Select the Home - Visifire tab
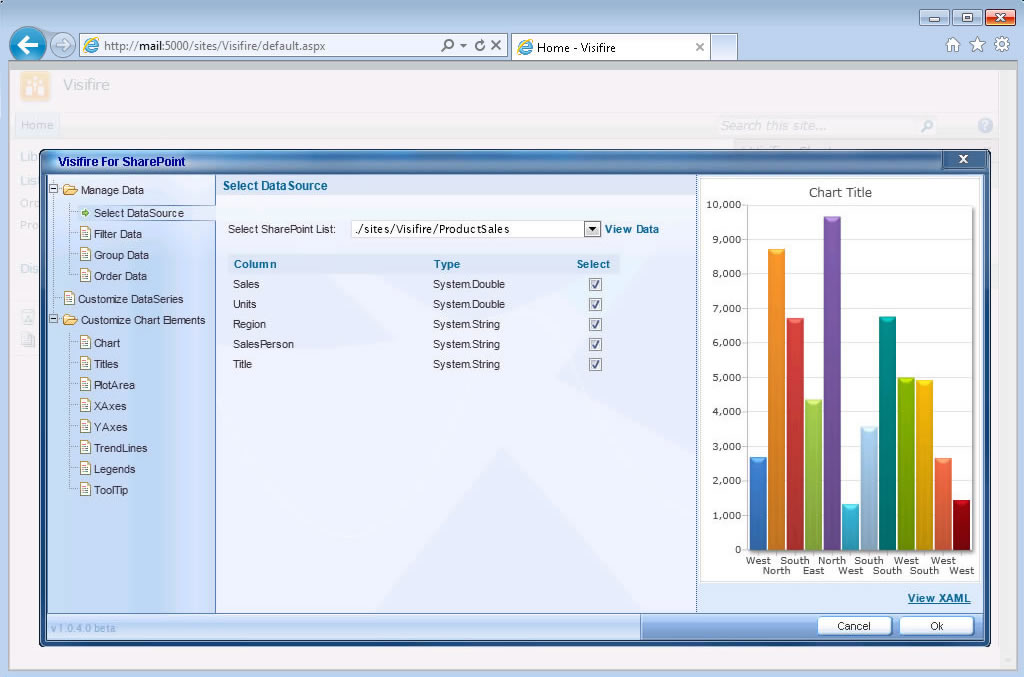Image resolution: width=1024 pixels, height=677 pixels. (x=611, y=47)
